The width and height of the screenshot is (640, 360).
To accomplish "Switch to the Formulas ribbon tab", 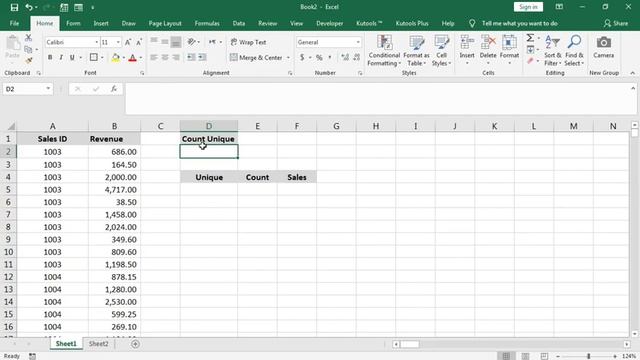I will [207, 23].
